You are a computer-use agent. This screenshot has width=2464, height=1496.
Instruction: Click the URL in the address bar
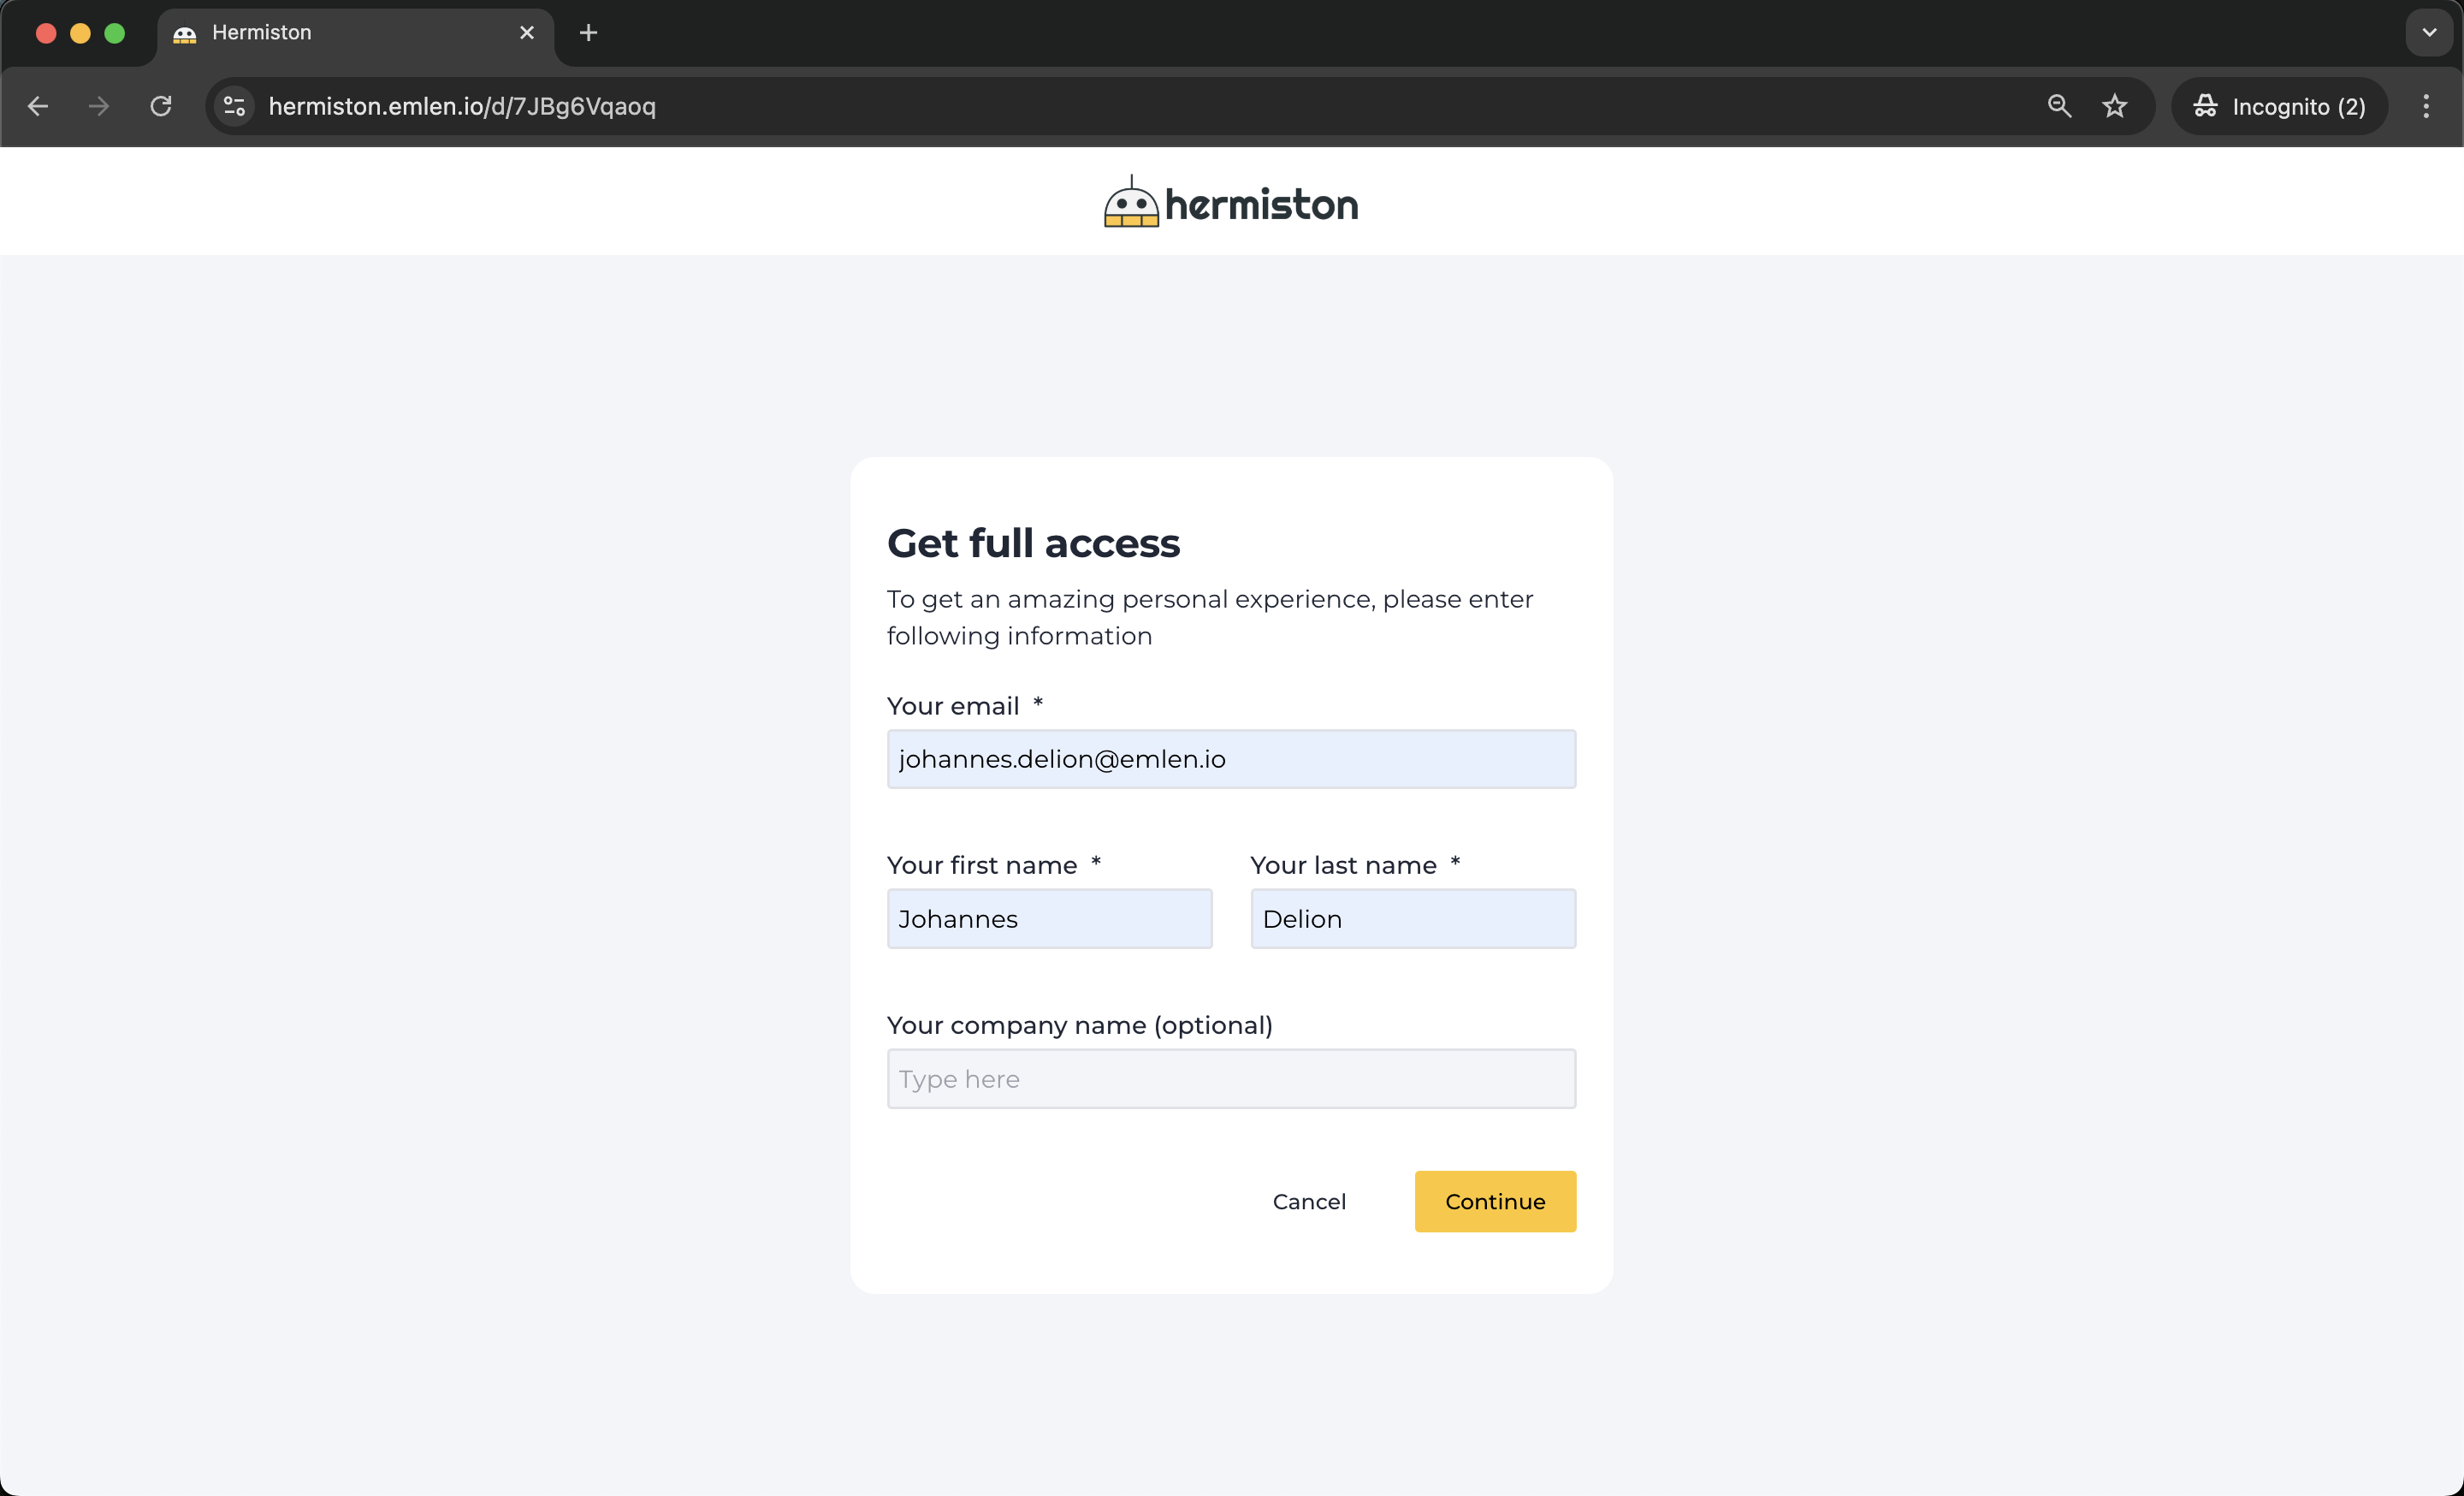coord(462,106)
